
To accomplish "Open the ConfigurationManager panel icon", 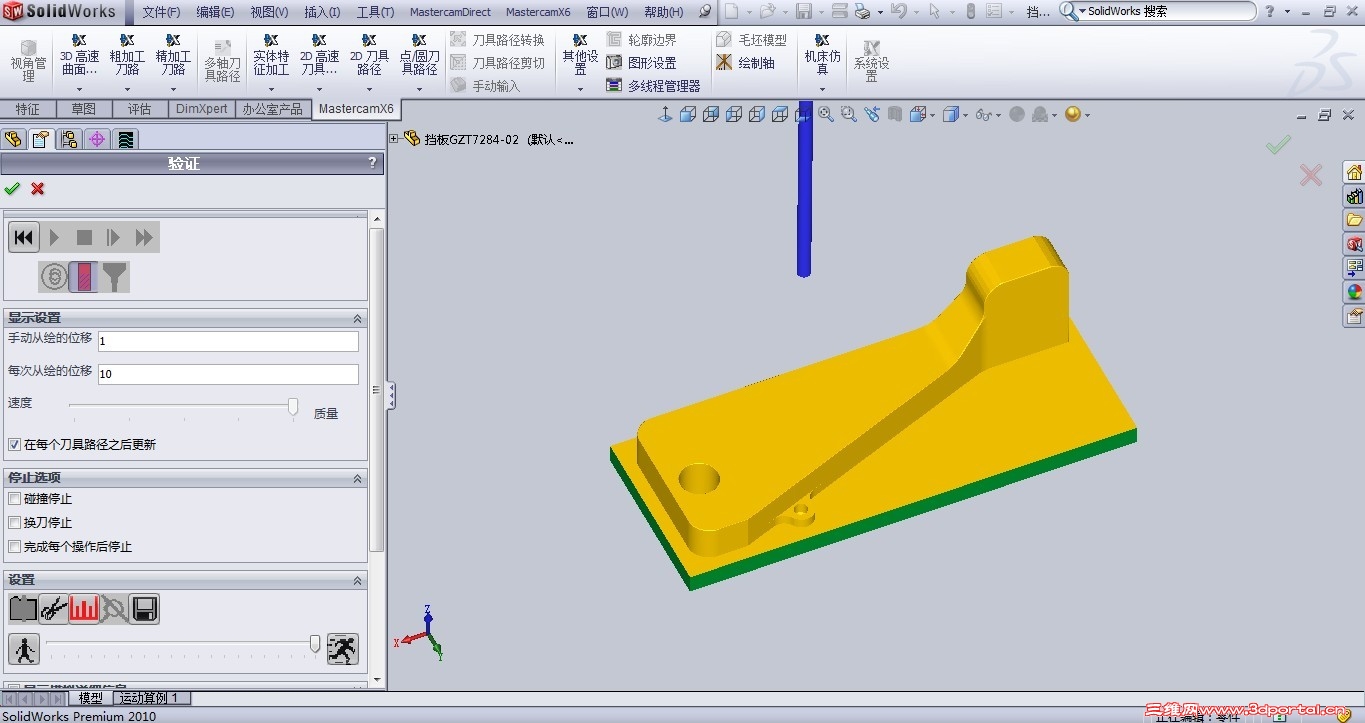I will [x=69, y=139].
